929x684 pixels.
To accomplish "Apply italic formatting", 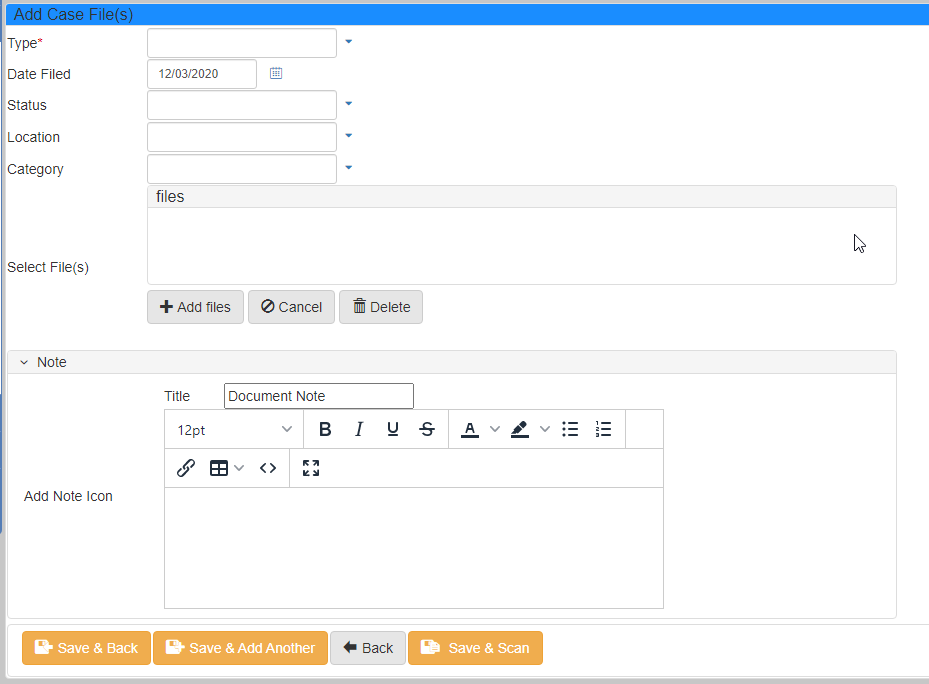I will point(359,429).
